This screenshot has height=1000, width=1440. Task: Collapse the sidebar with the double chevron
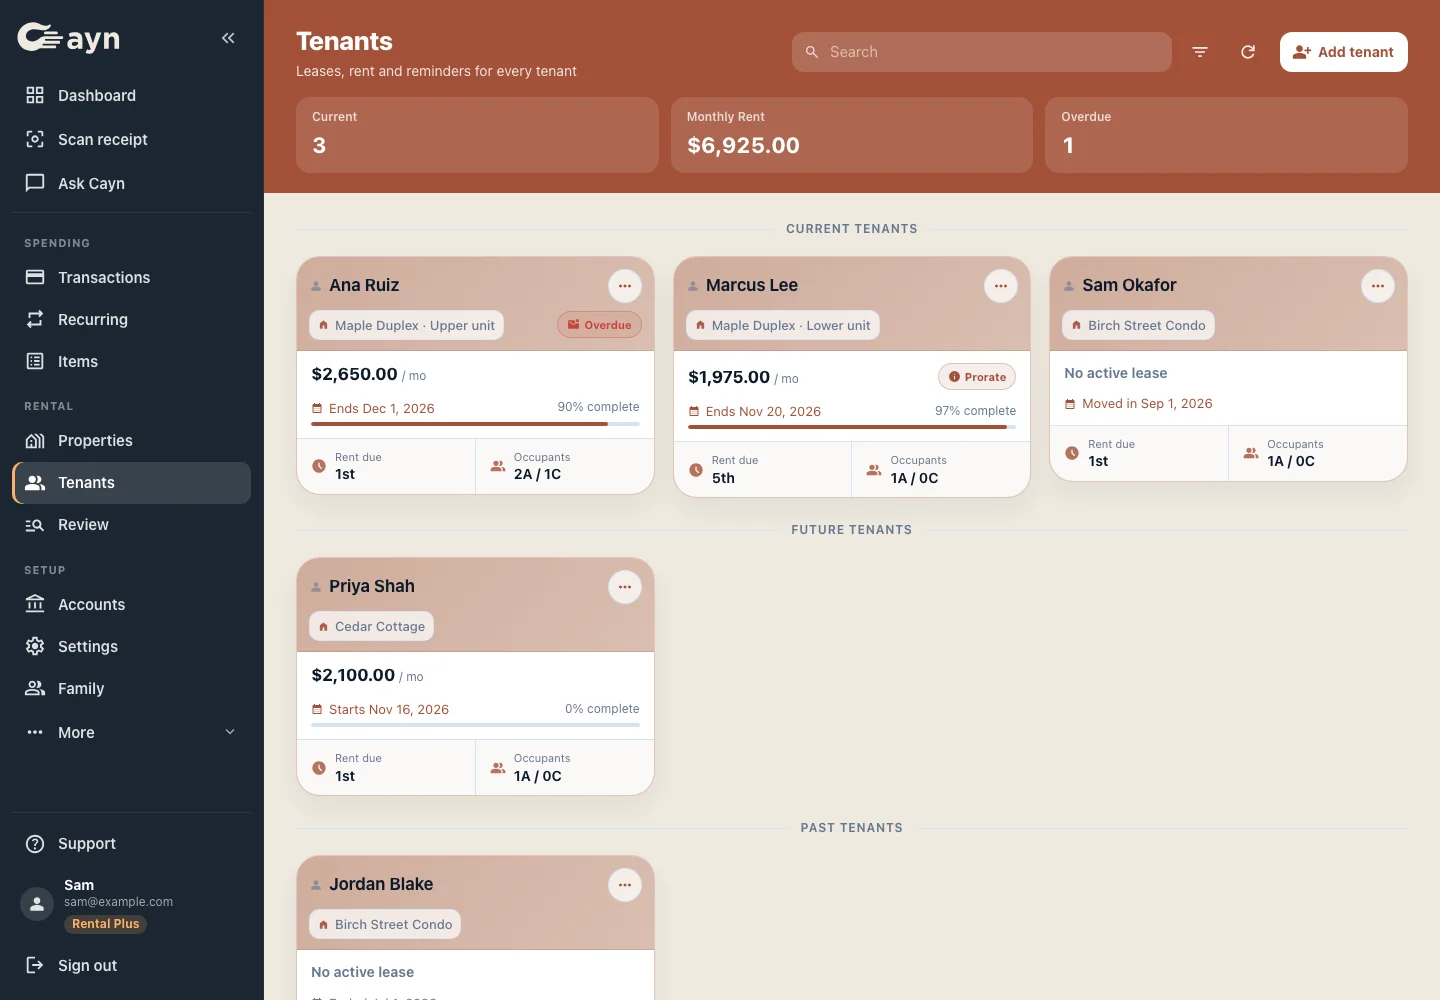[228, 38]
